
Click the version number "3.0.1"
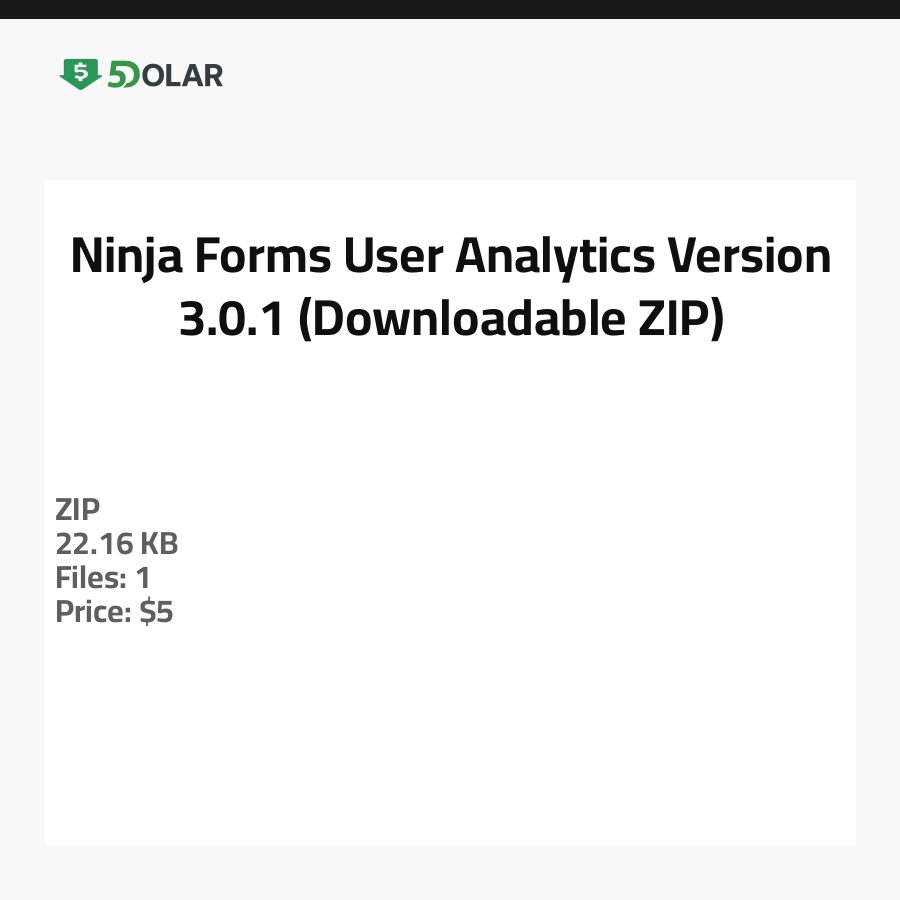click(x=232, y=319)
